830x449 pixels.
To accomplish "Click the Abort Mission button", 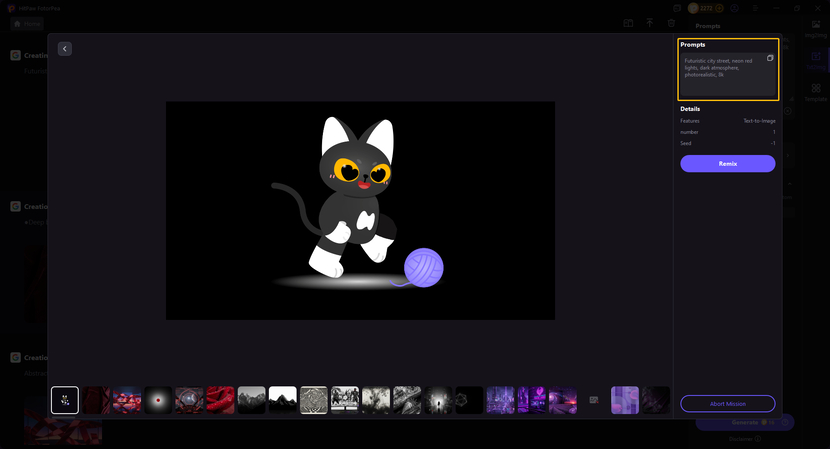I will 727,404.
